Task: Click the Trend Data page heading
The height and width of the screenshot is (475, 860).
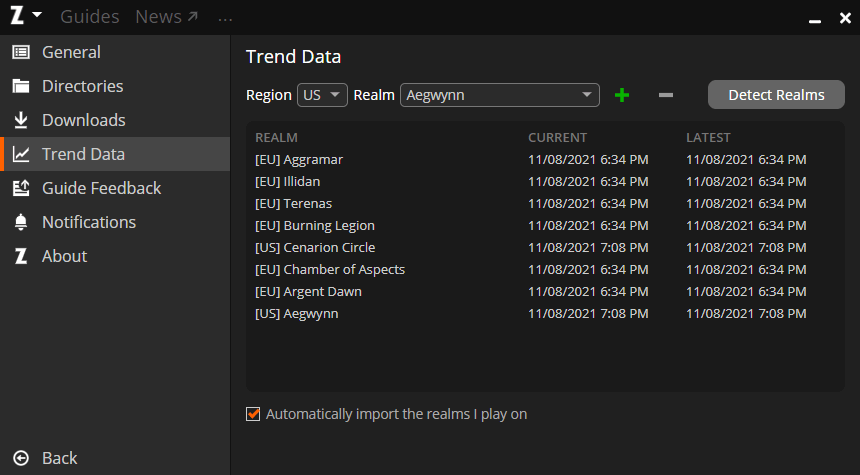Action: (293, 56)
